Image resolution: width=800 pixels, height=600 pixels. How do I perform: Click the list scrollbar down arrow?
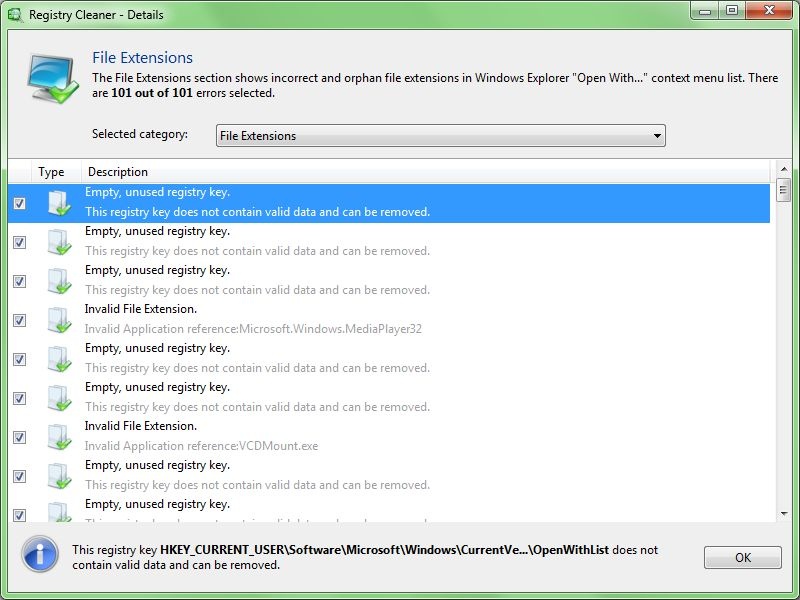coord(784,514)
